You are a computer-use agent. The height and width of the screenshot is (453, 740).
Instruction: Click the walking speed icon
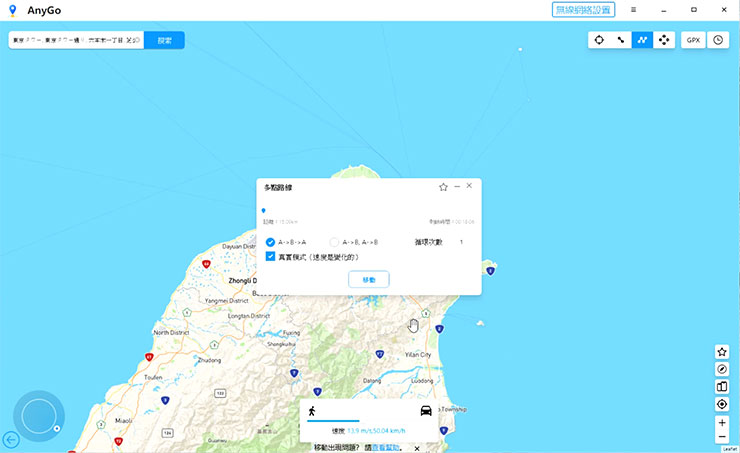tap(312, 411)
